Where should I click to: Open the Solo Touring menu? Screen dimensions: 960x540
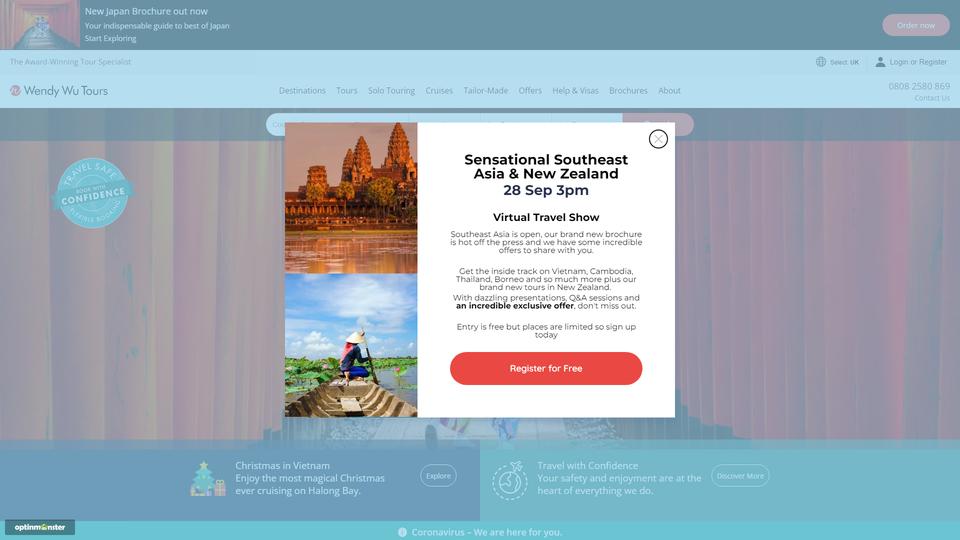click(391, 91)
